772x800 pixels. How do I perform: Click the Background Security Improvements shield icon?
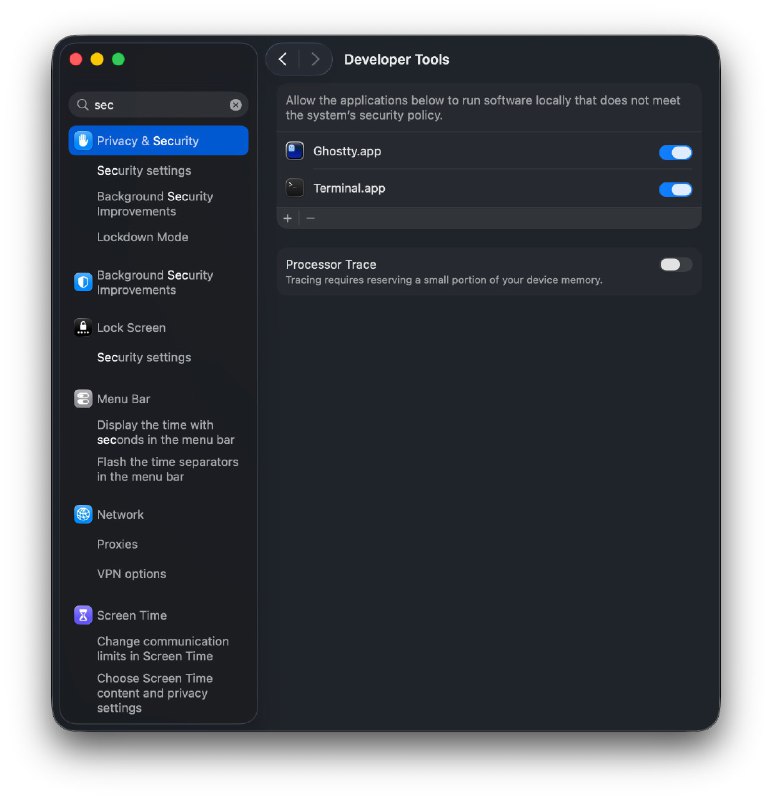(83, 282)
